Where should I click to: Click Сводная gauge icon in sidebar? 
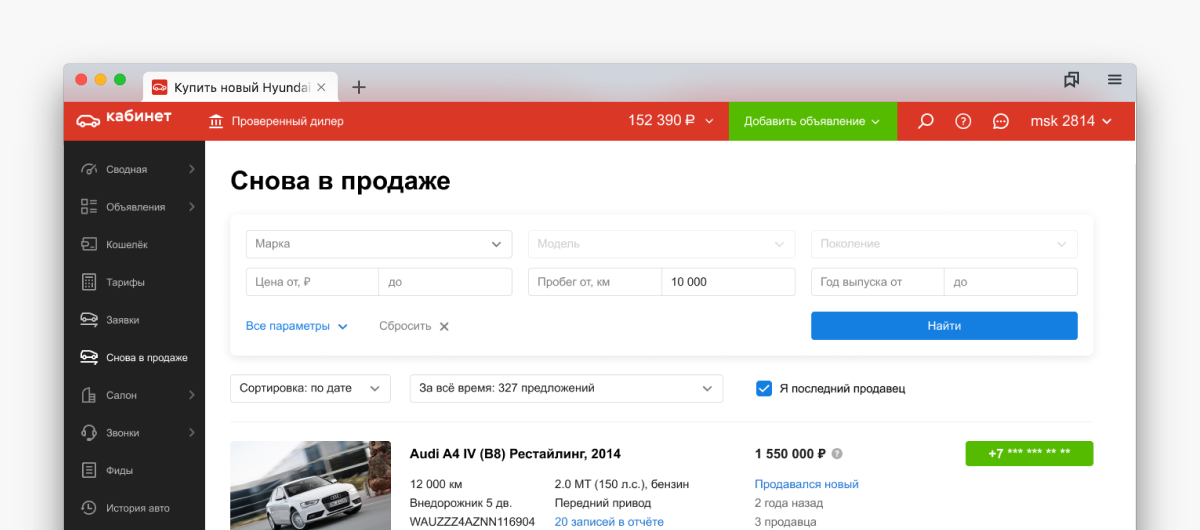pyautogui.click(x=88, y=169)
